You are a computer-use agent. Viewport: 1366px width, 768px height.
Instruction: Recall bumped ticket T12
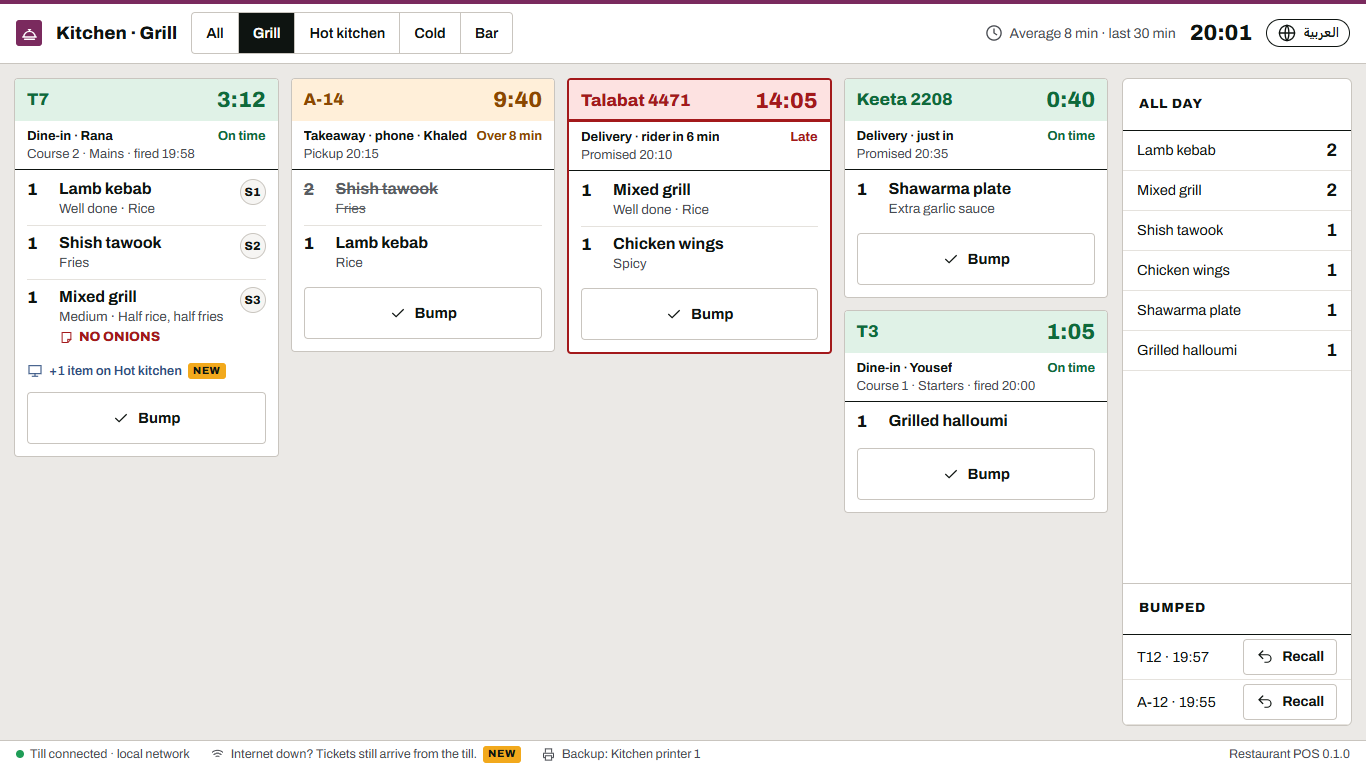1290,657
